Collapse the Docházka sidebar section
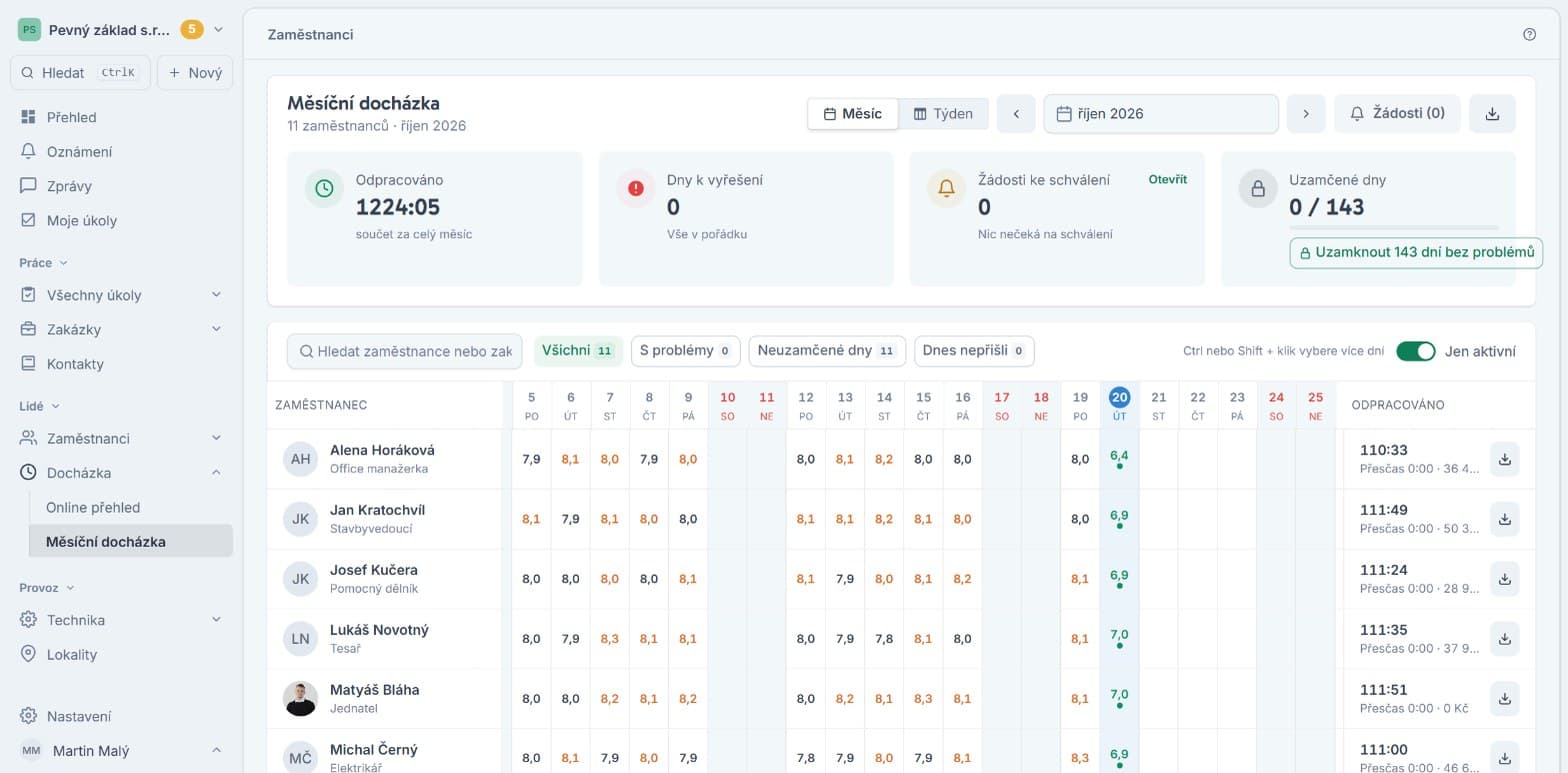1568x773 pixels. pyautogui.click(x=217, y=473)
